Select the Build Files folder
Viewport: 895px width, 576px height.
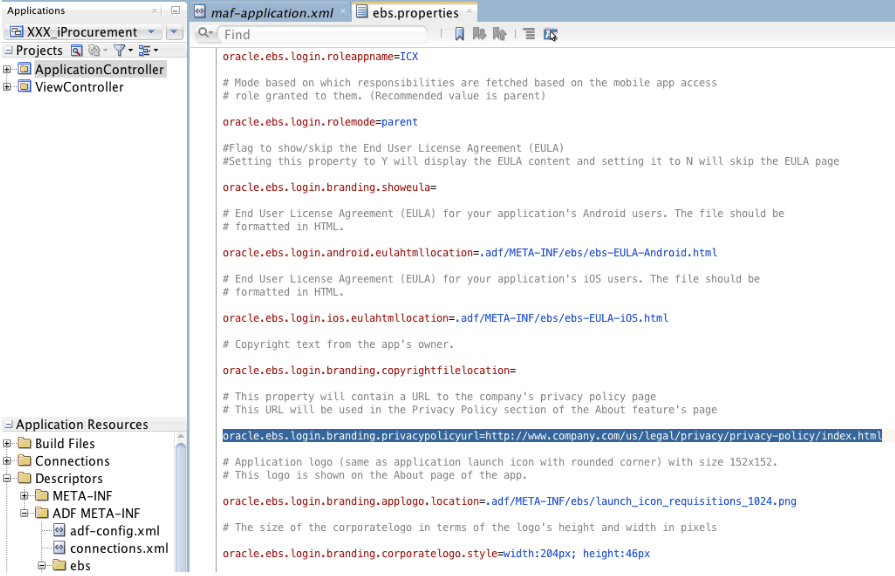point(64,444)
